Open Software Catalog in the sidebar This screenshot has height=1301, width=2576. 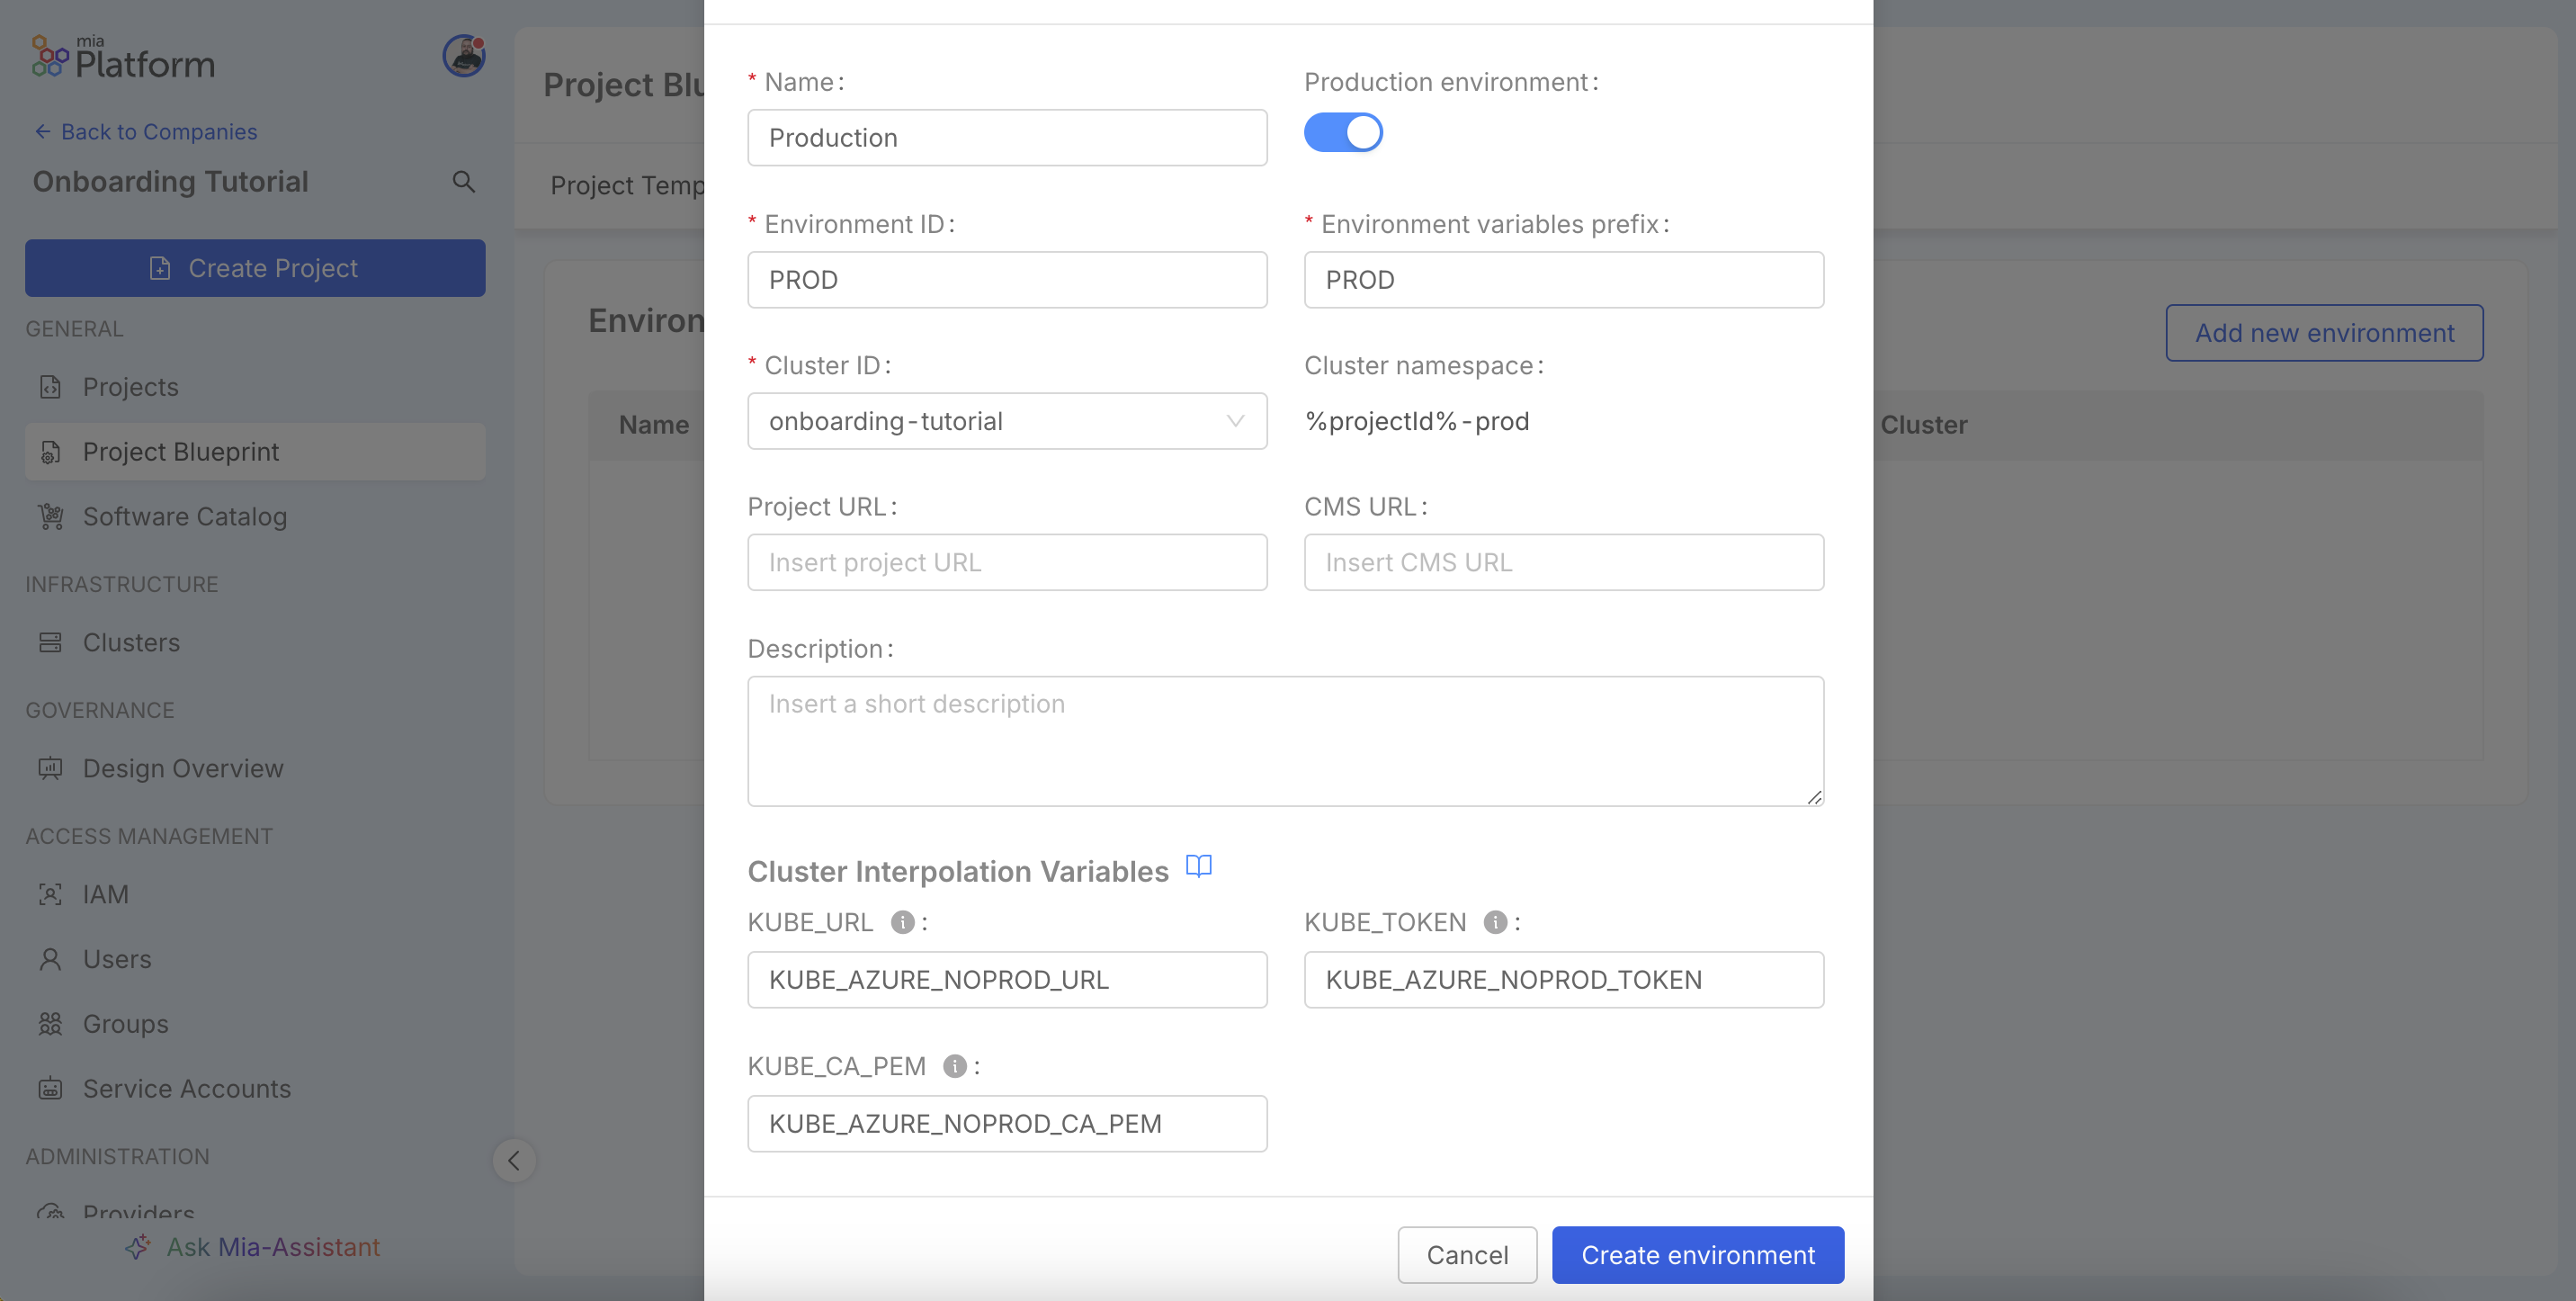(x=255, y=517)
